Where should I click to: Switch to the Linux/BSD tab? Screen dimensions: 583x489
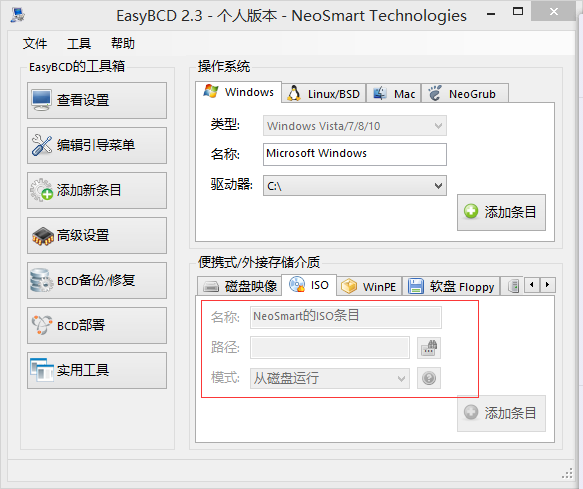click(324, 93)
